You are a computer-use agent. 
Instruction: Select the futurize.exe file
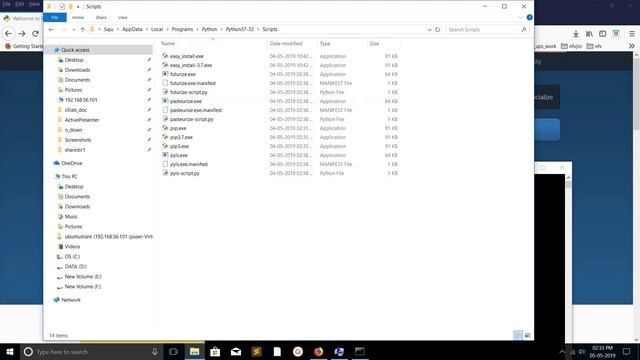pos(182,74)
